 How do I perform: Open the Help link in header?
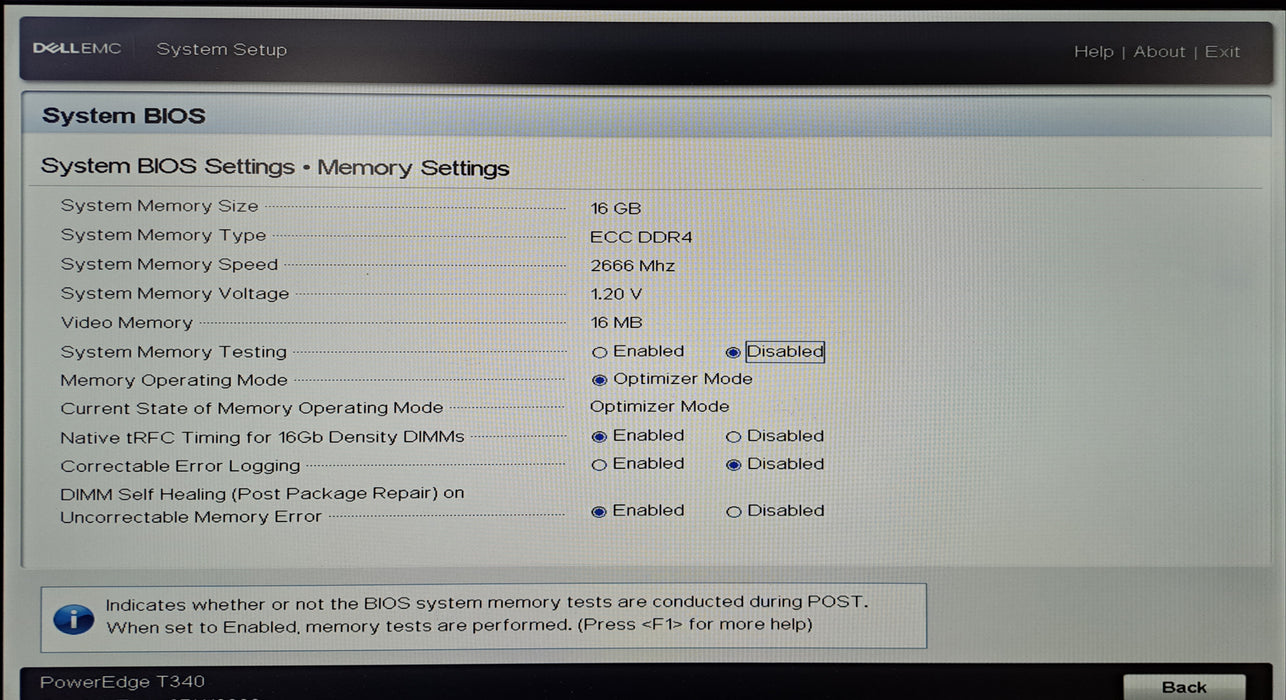[x=1093, y=52]
